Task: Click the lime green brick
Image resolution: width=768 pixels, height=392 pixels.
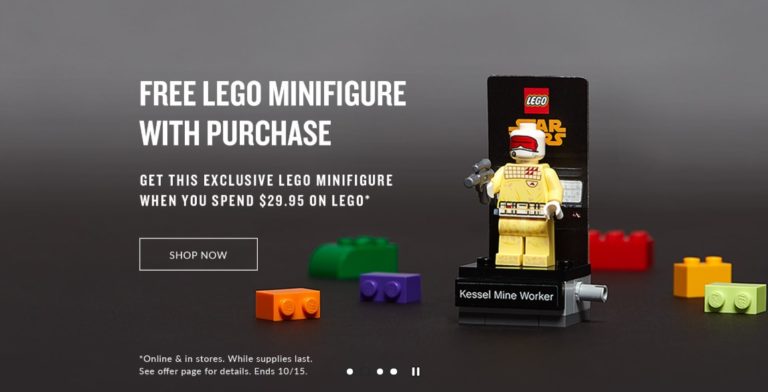Action: point(735,298)
